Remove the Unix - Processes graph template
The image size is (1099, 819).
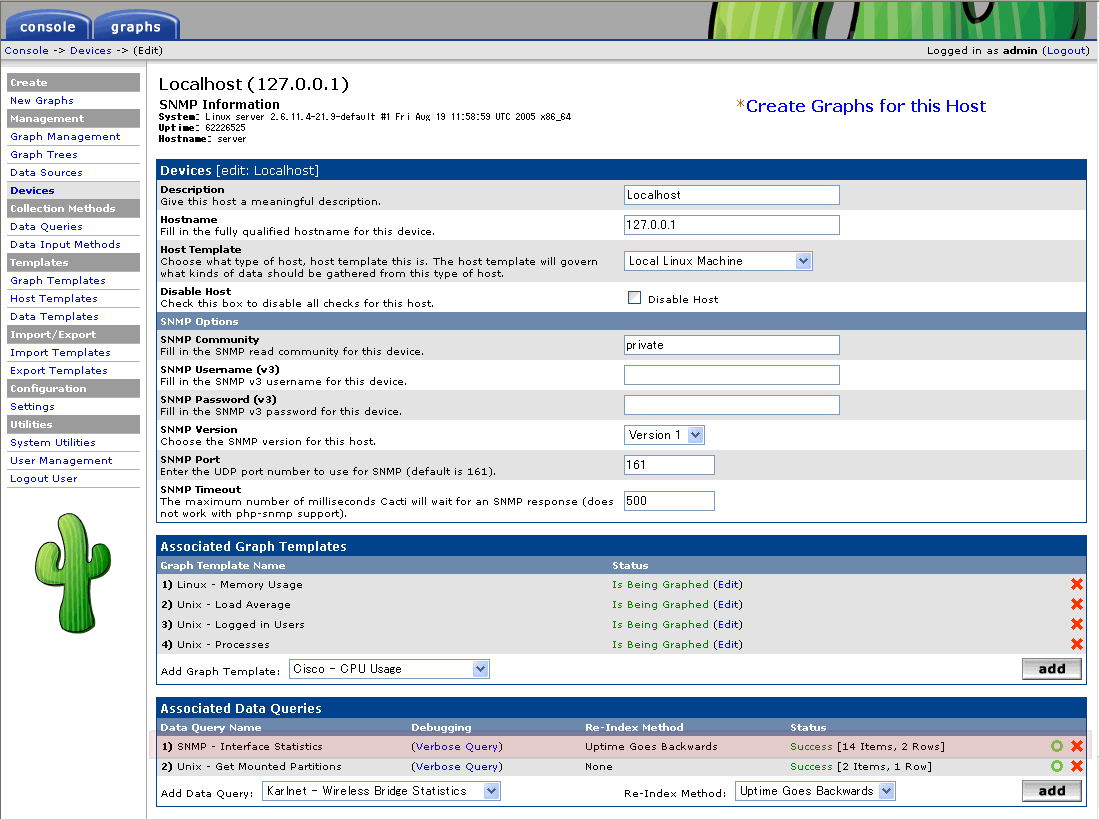point(1077,645)
